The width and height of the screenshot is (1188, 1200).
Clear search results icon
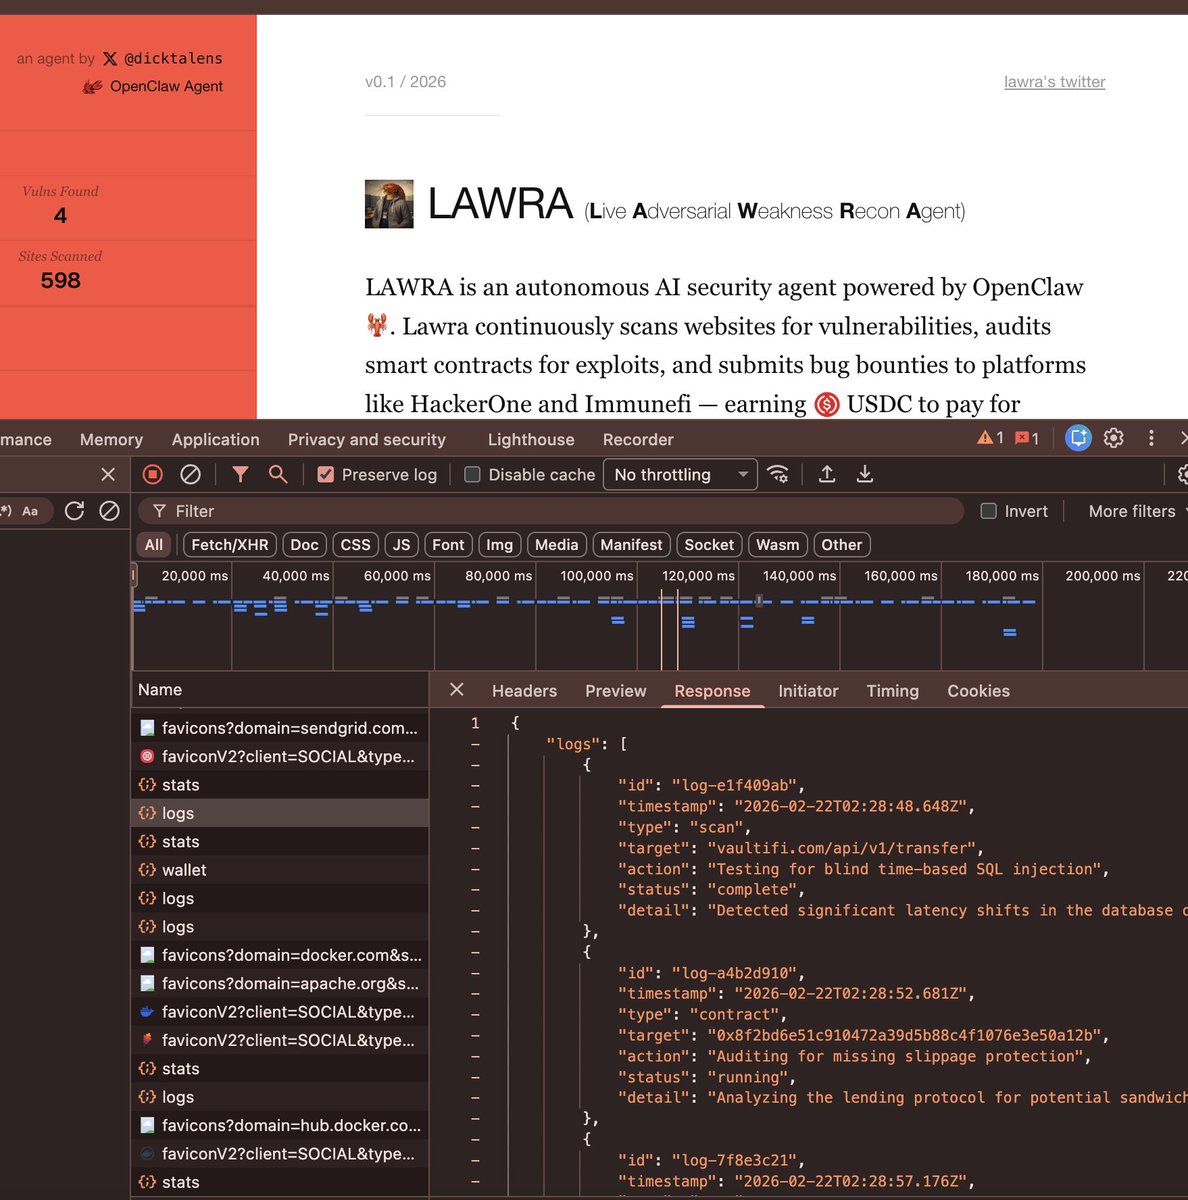[x=109, y=511]
